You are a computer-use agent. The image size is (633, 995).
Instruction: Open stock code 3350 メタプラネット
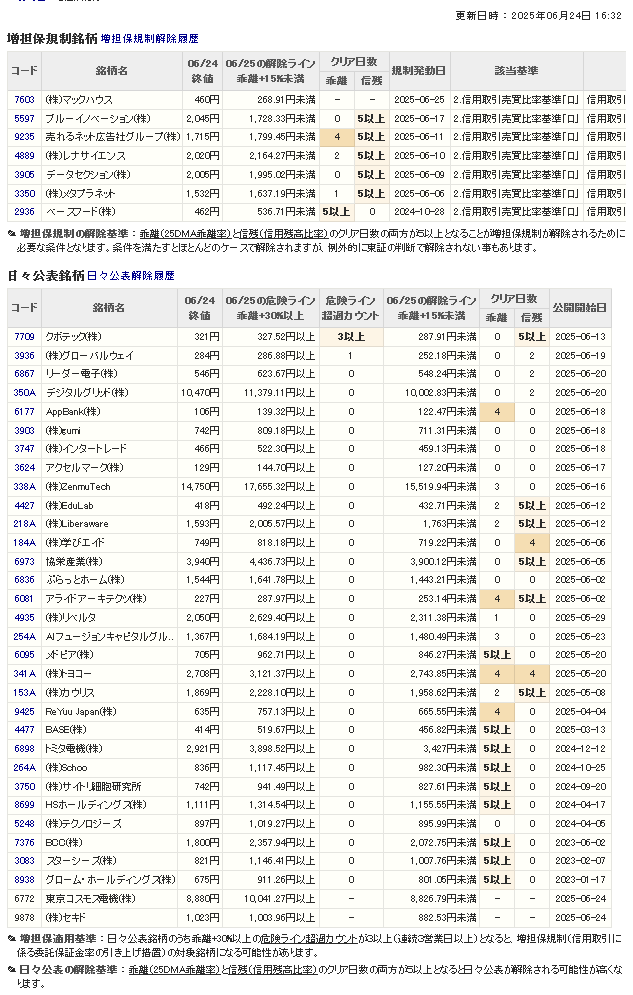coord(24,194)
